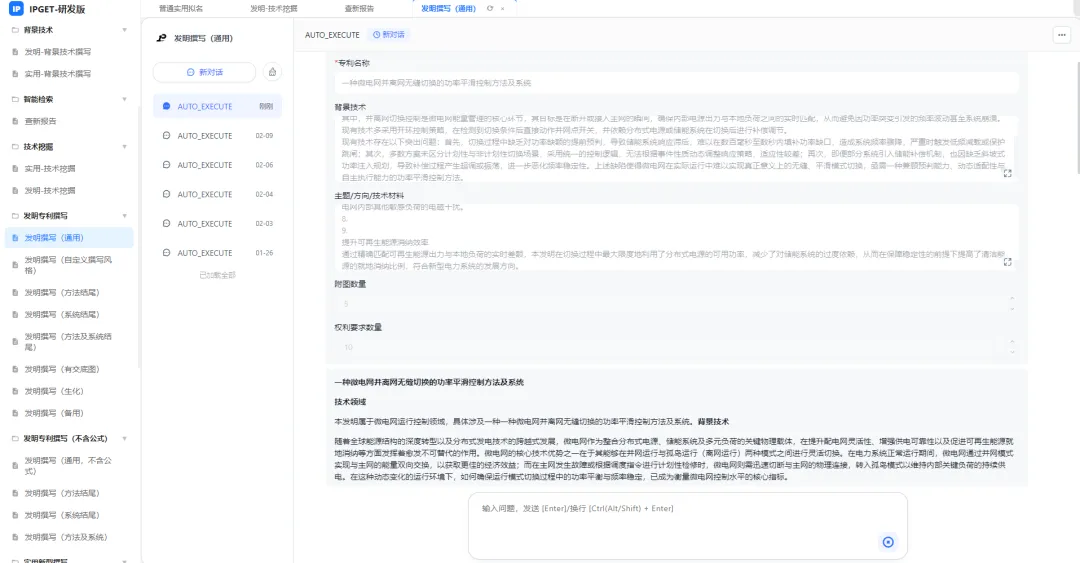This screenshot has height=563, width=1080.
Task: Click folder icon beside 背景技术 group
Action: pos(15,30)
